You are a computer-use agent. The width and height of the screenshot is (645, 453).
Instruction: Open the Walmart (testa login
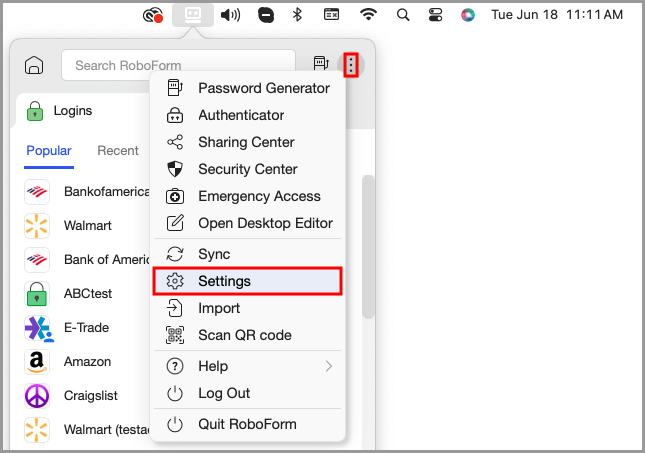pyautogui.click(x=87, y=430)
